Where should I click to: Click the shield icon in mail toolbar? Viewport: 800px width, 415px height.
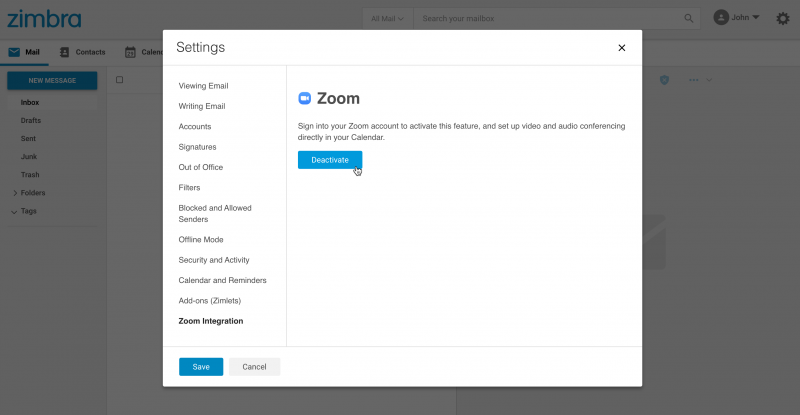[x=664, y=80]
